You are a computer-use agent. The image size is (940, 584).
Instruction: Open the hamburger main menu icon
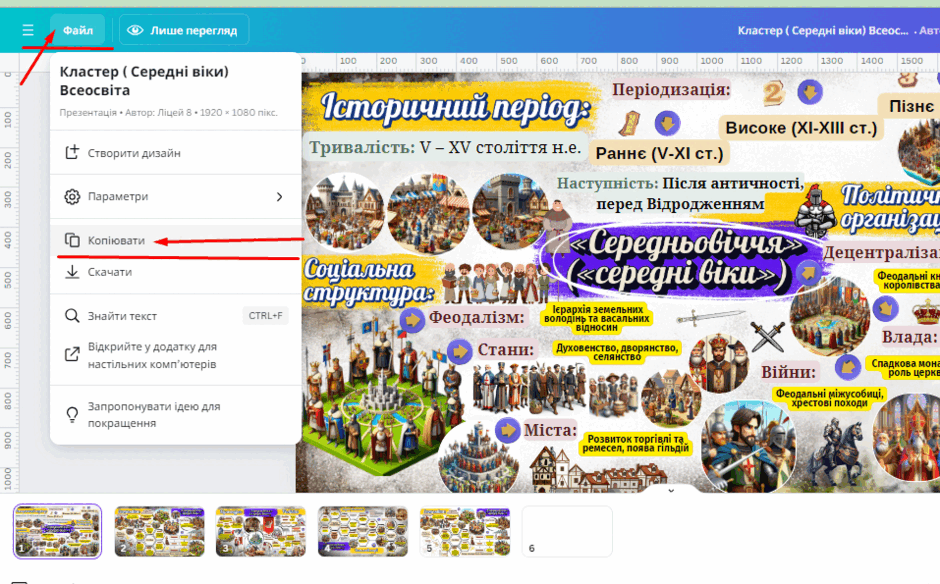28,30
